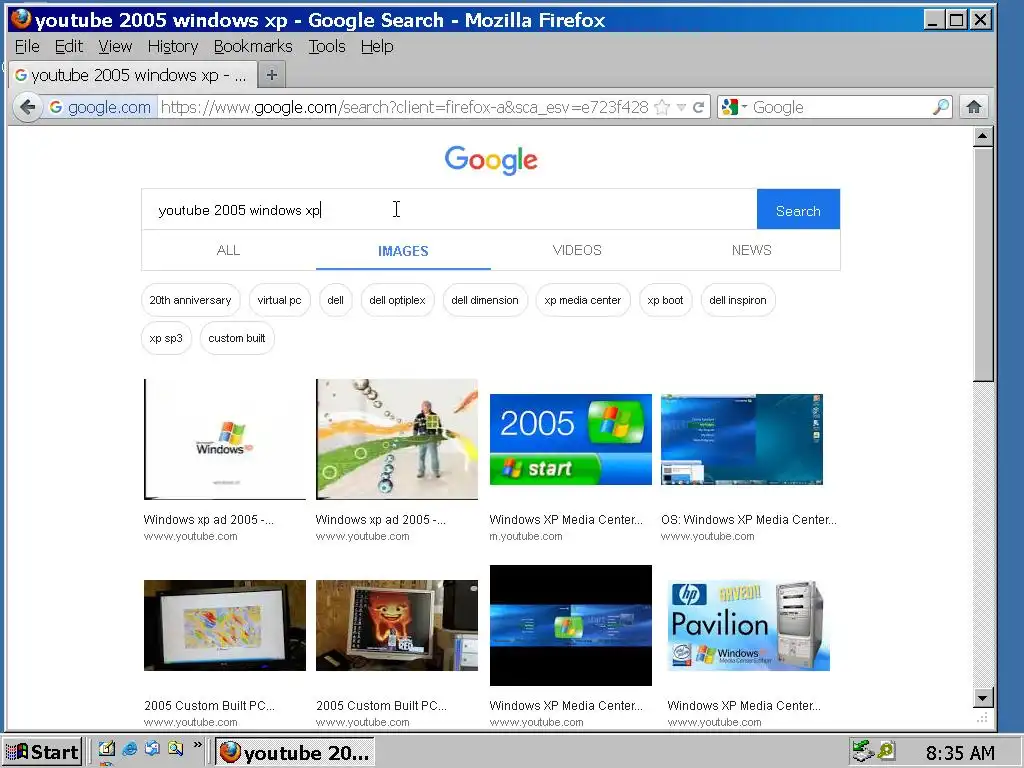Click the Reload page icon in address bar
The image size is (1024, 768).
[x=699, y=107]
